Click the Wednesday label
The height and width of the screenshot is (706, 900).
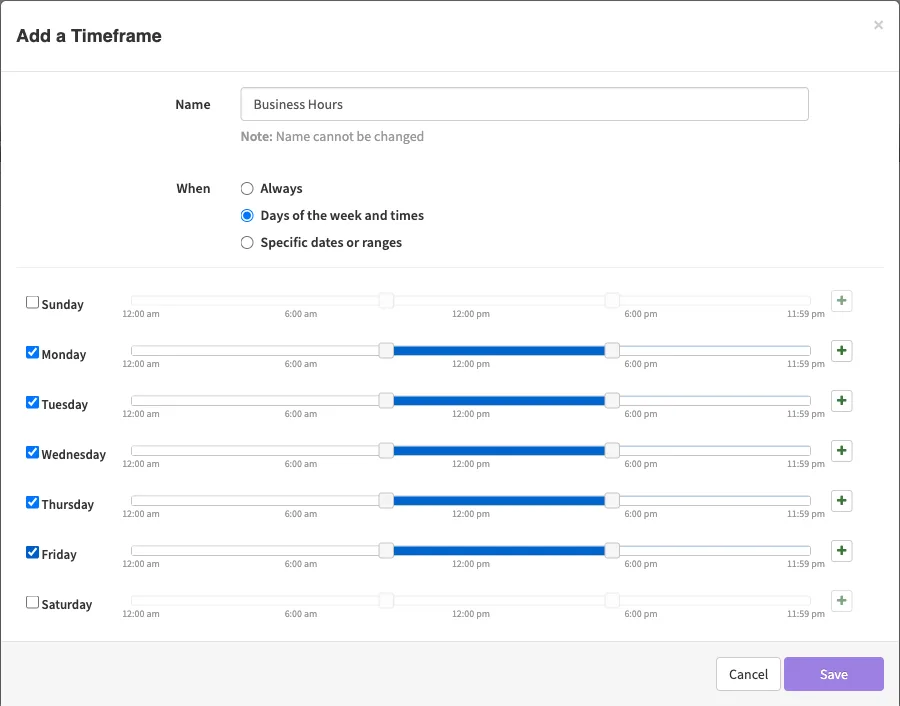pyautogui.click(x=73, y=454)
